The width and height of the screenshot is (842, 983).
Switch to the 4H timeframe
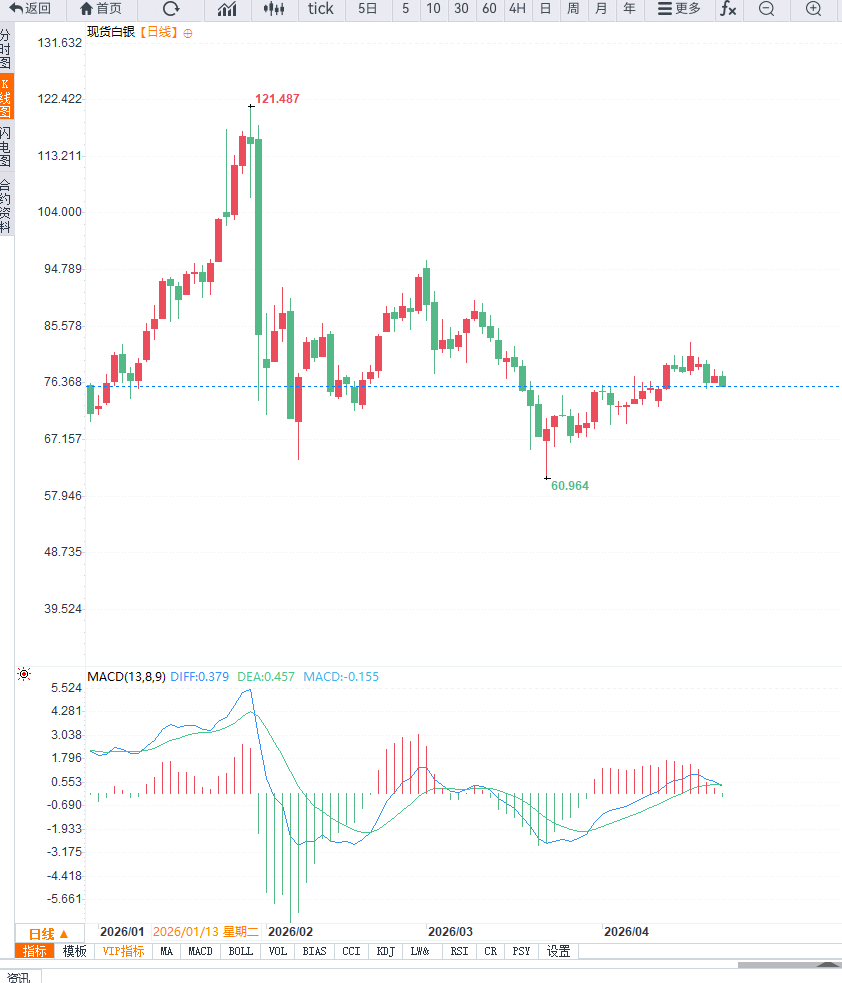click(517, 9)
